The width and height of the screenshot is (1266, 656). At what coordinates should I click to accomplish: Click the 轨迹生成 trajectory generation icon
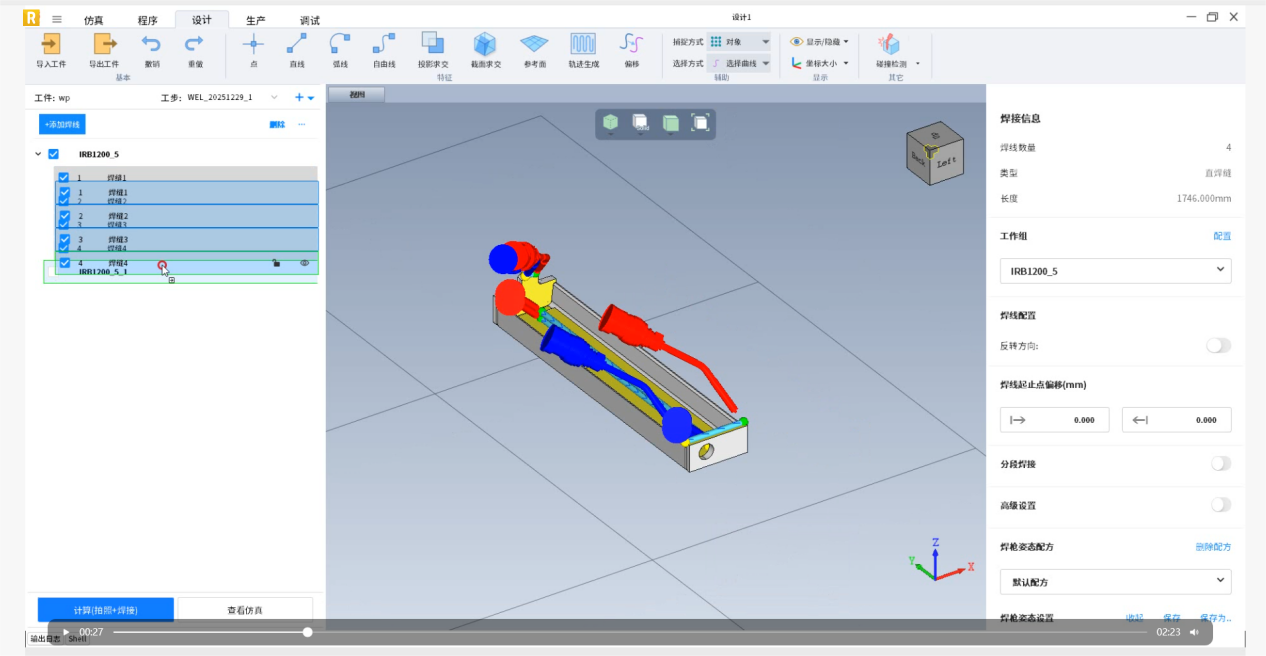[x=584, y=44]
